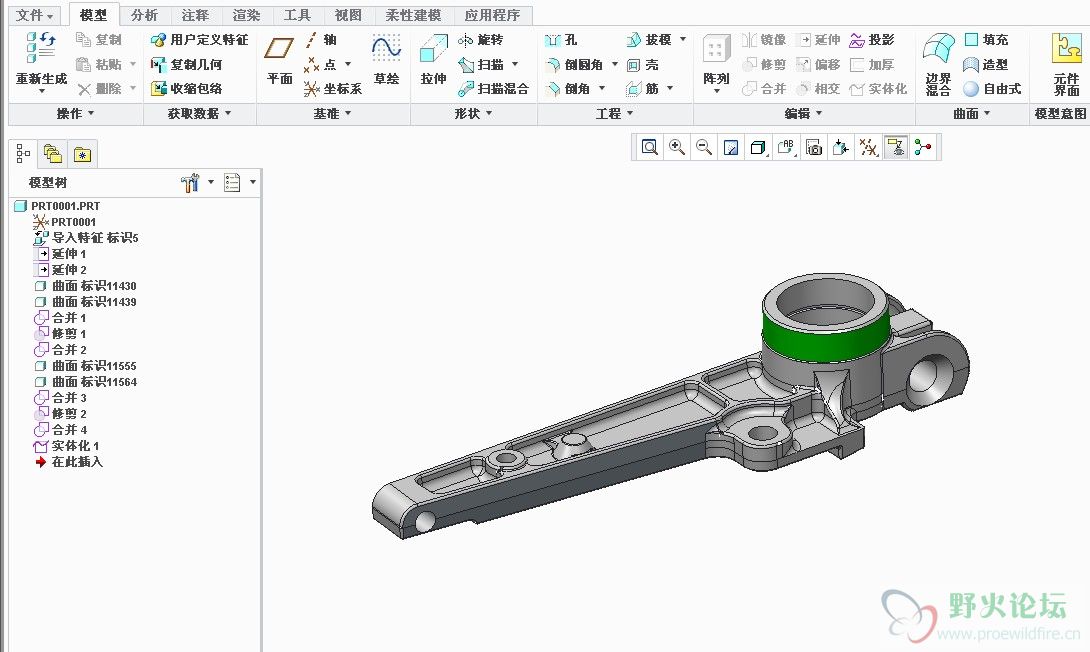Open the view manager camera icon
This screenshot has width=1090, height=652.
click(x=813, y=147)
